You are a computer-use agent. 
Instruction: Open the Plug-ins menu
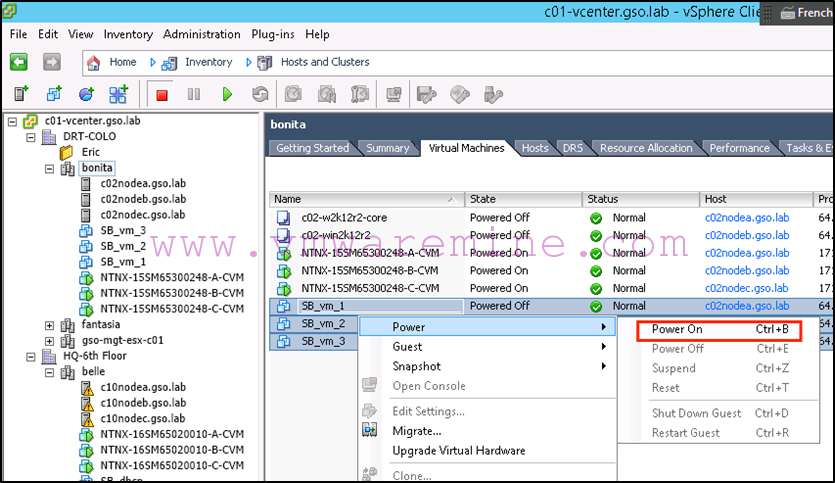tap(273, 34)
